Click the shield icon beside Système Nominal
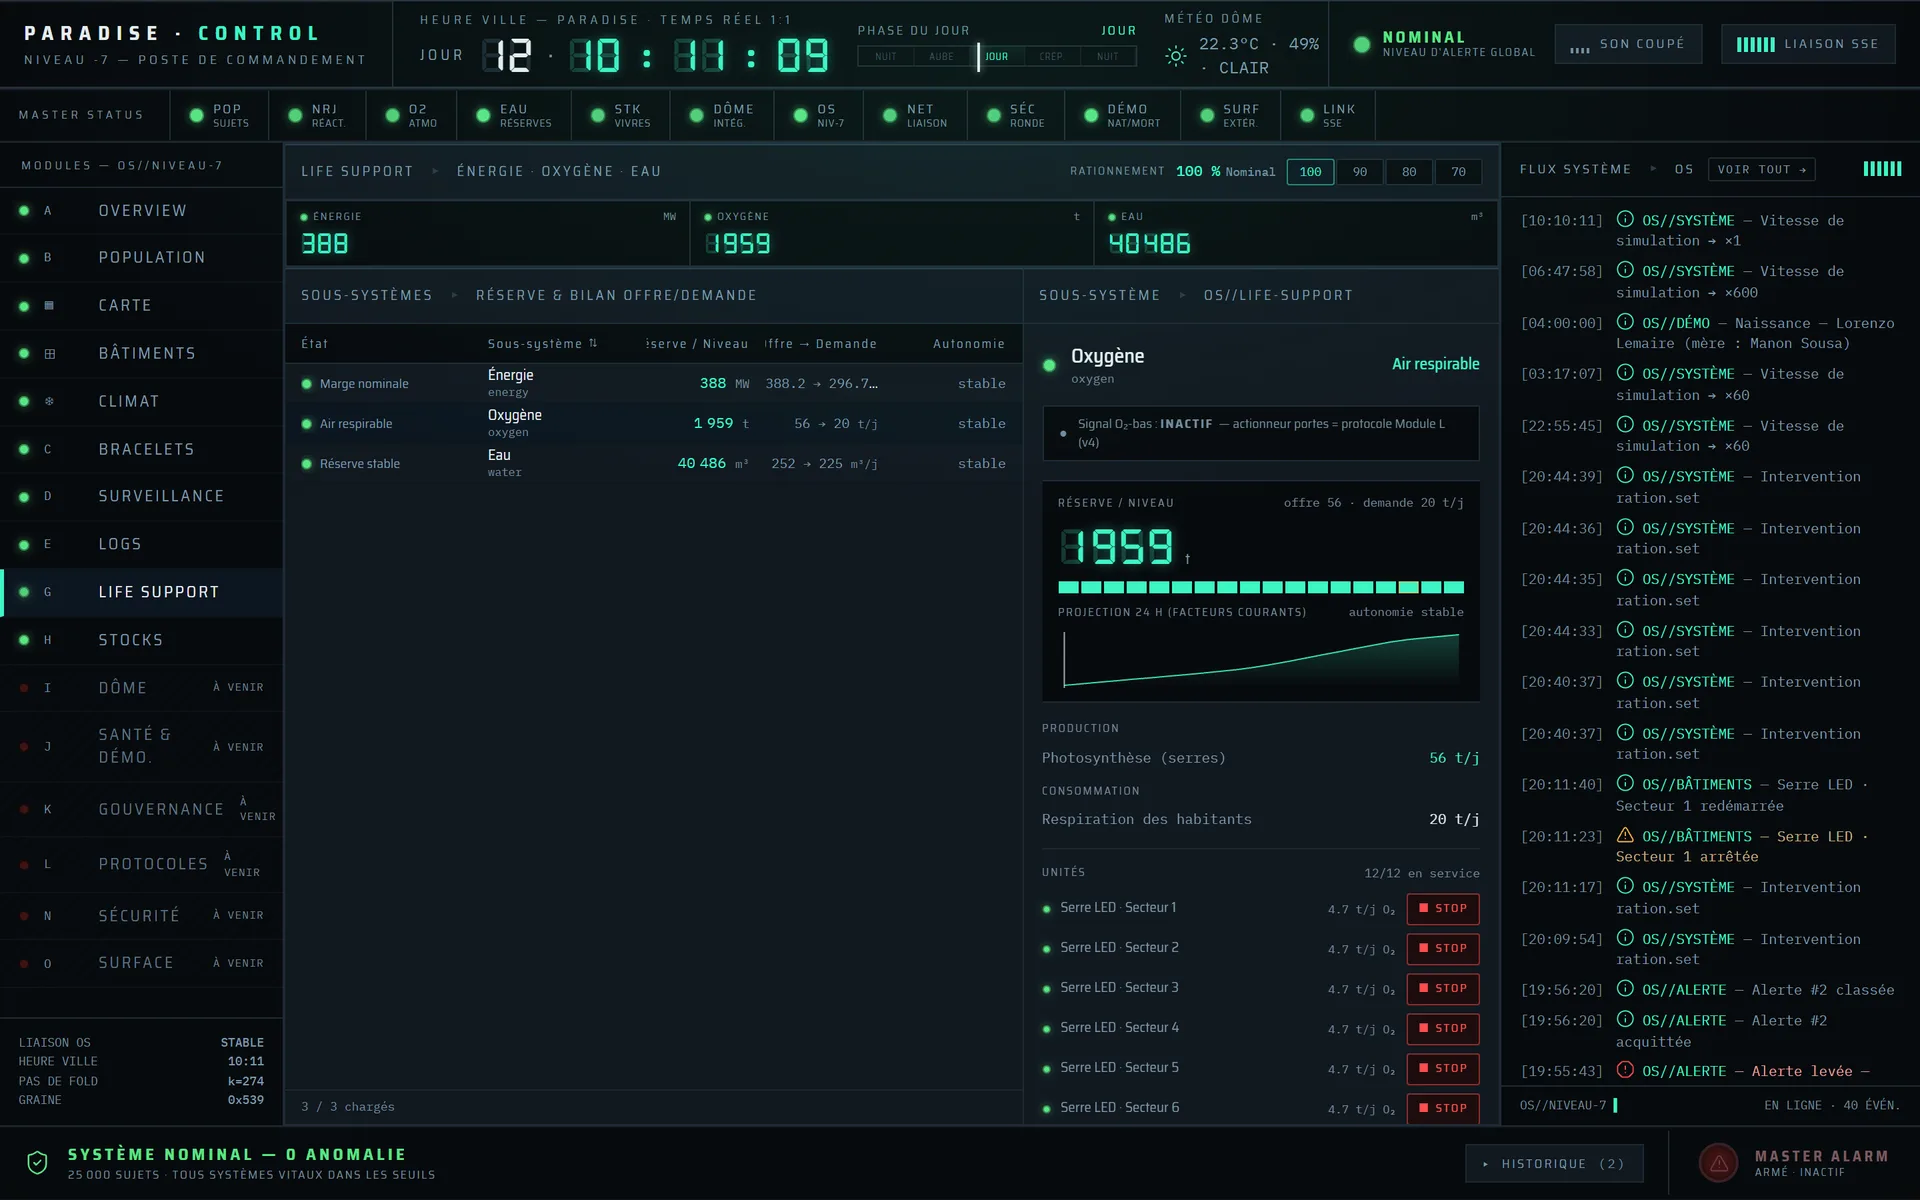The image size is (1920, 1200). (37, 1163)
